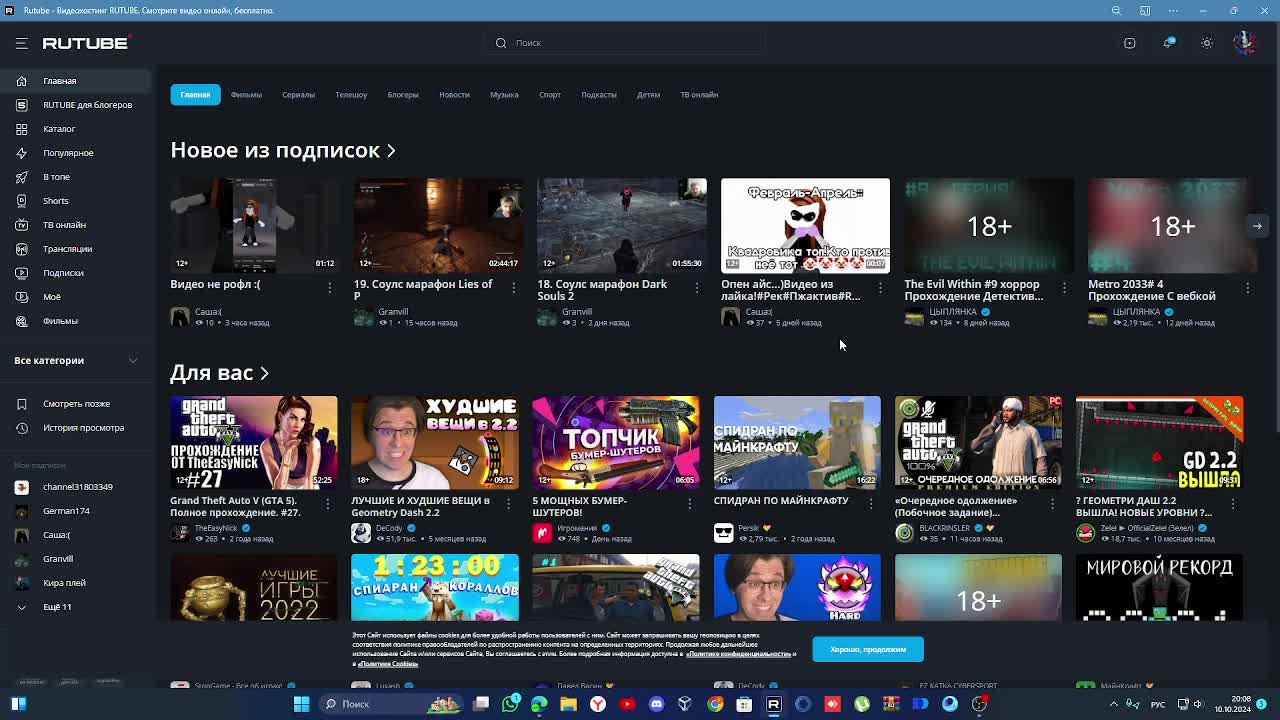Viewport: 1280px width, 720px height.
Task: Switch to the Блогеры tab
Action: click(x=403, y=95)
